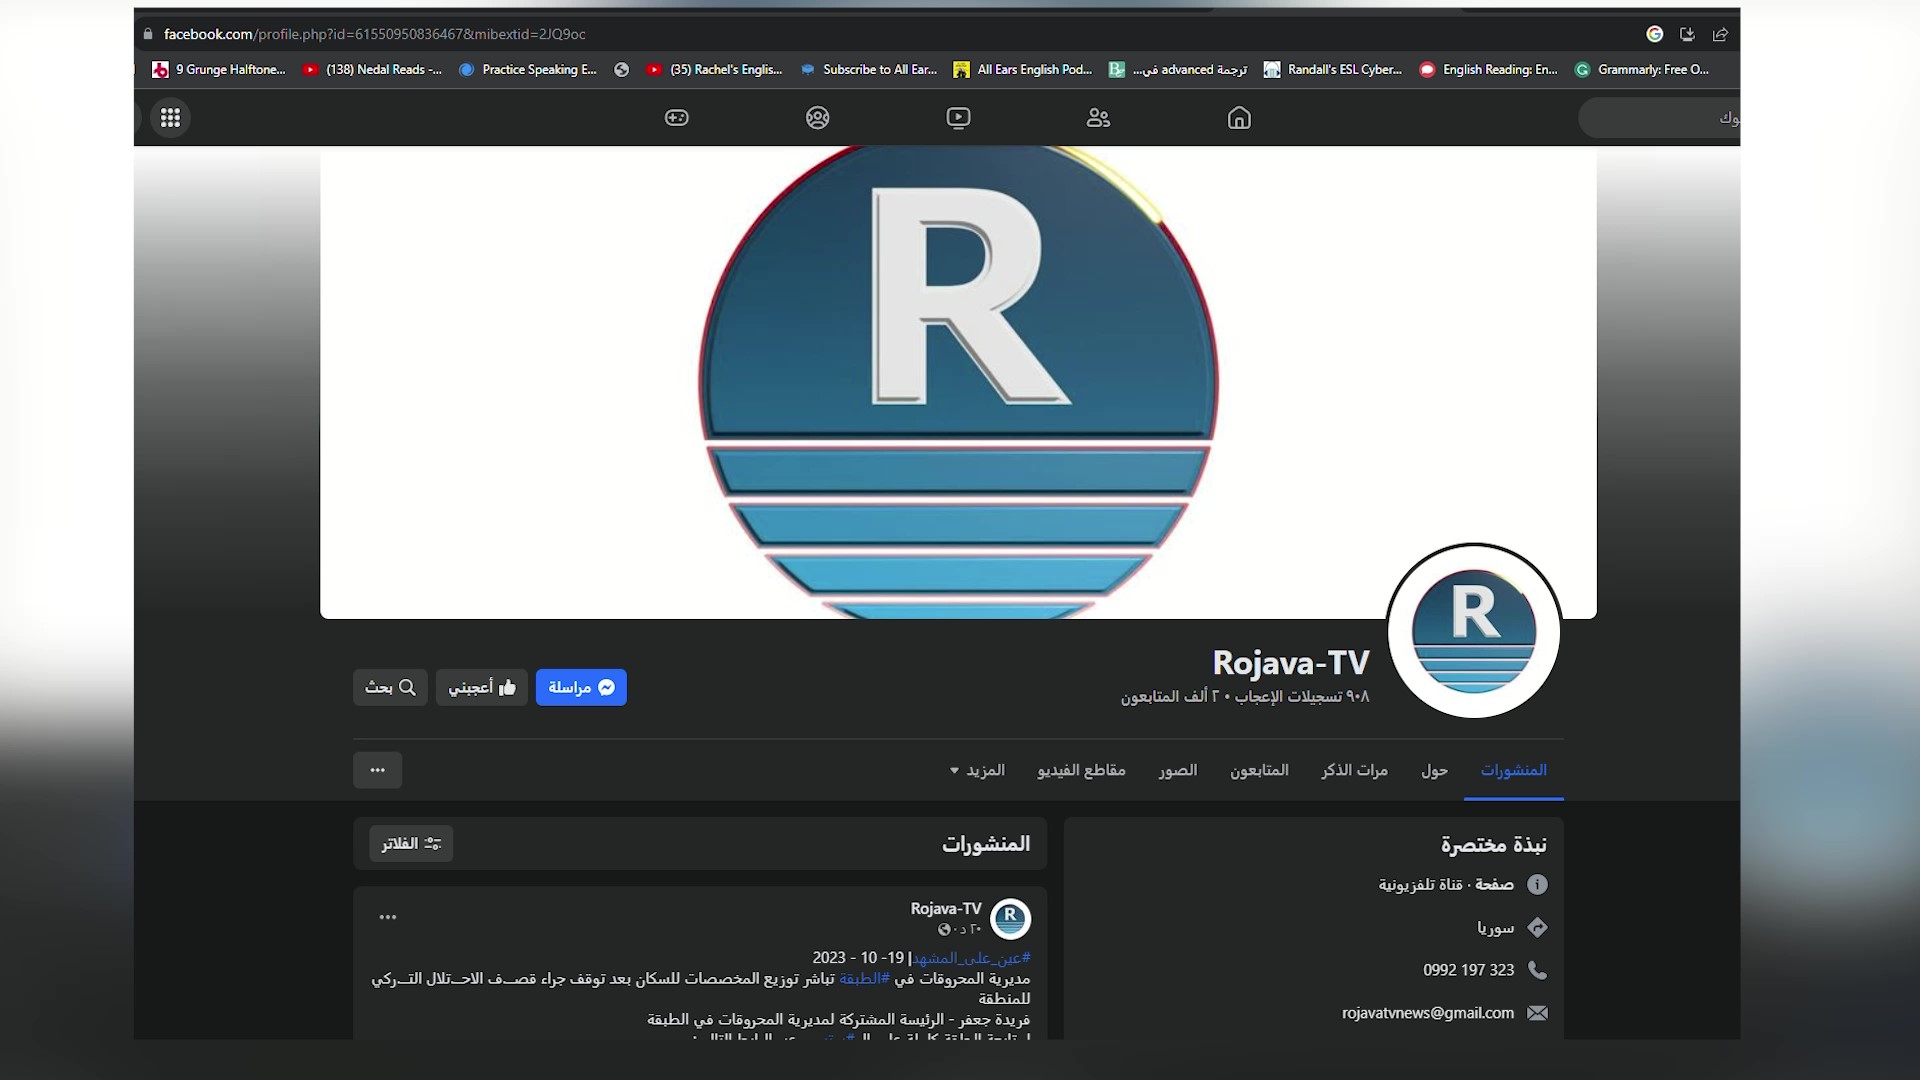The height and width of the screenshot is (1080, 1920).
Task: Open the Practice Speaking bookmark
Action: point(527,69)
